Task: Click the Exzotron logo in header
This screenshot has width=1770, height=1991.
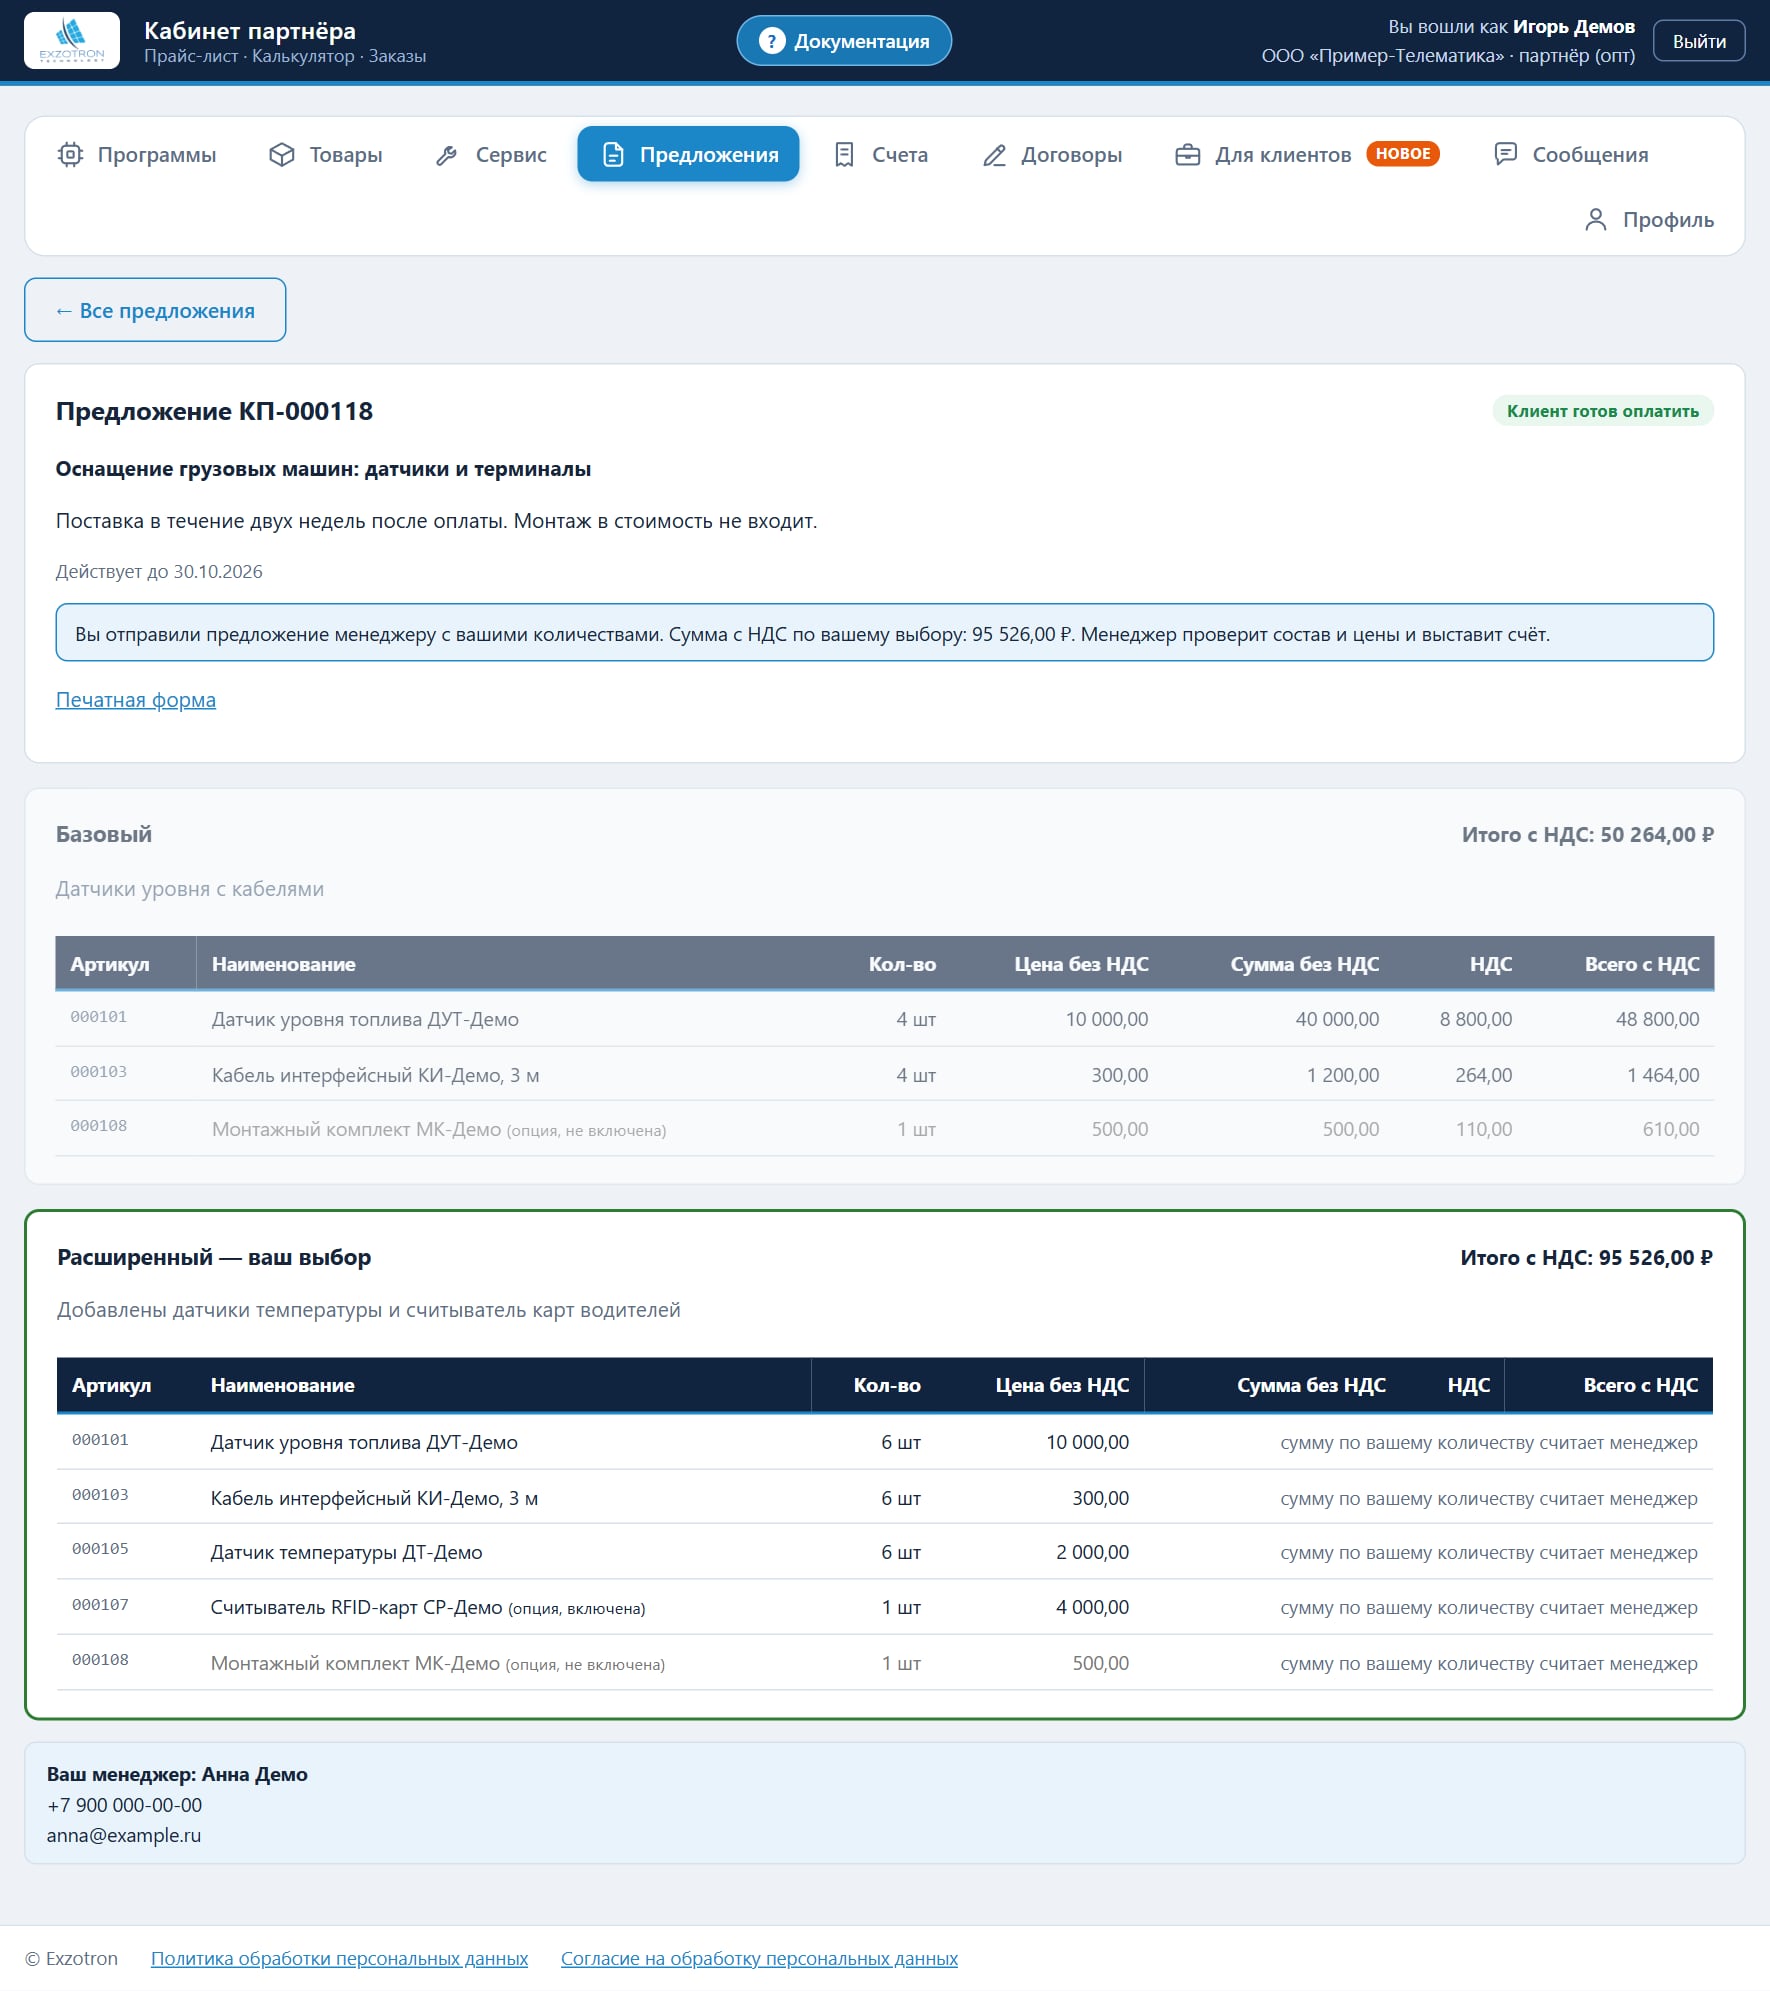Action: click(72, 41)
